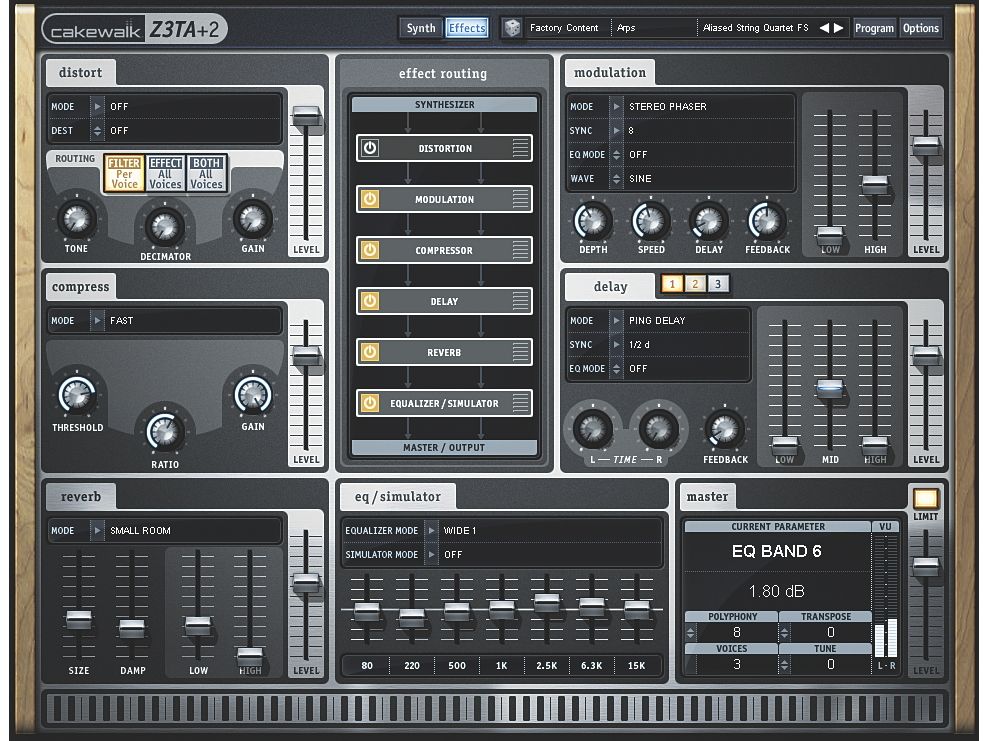Adjust the TRANSPOSE stepper arrows
The height and width of the screenshot is (741, 988).
pos(784,632)
